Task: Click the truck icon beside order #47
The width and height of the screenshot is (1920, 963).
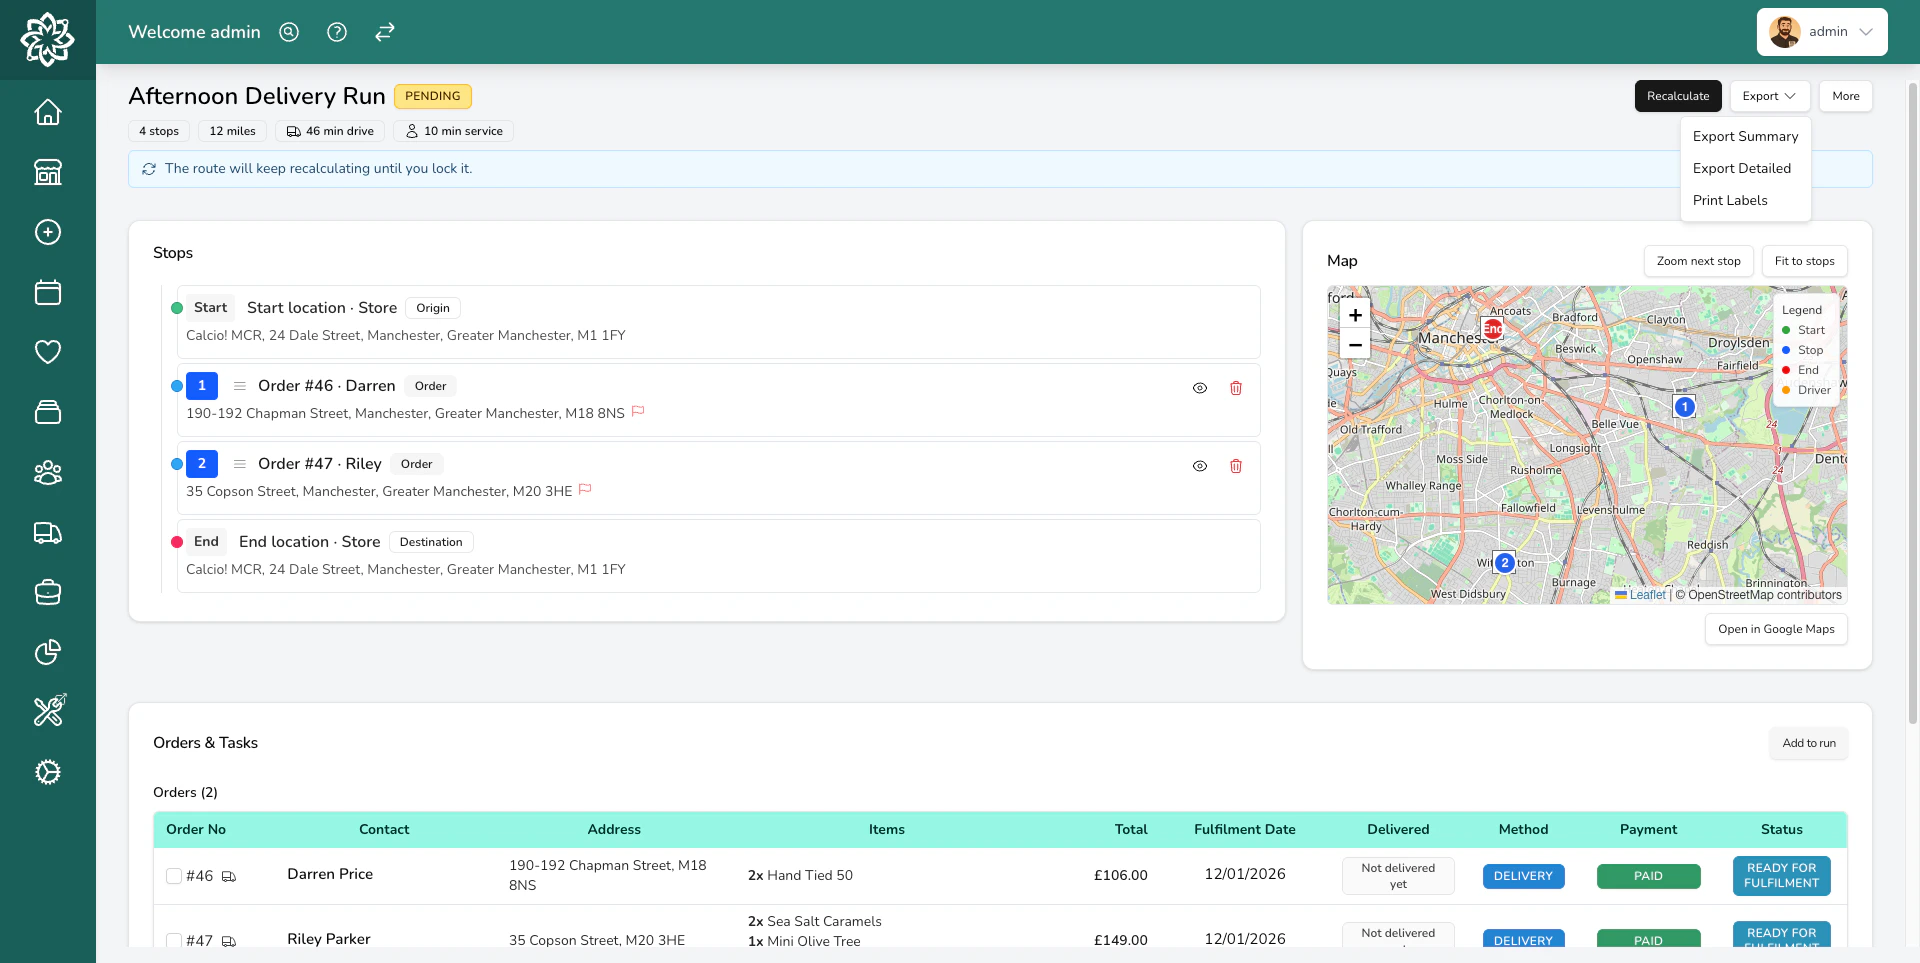Action: click(229, 941)
